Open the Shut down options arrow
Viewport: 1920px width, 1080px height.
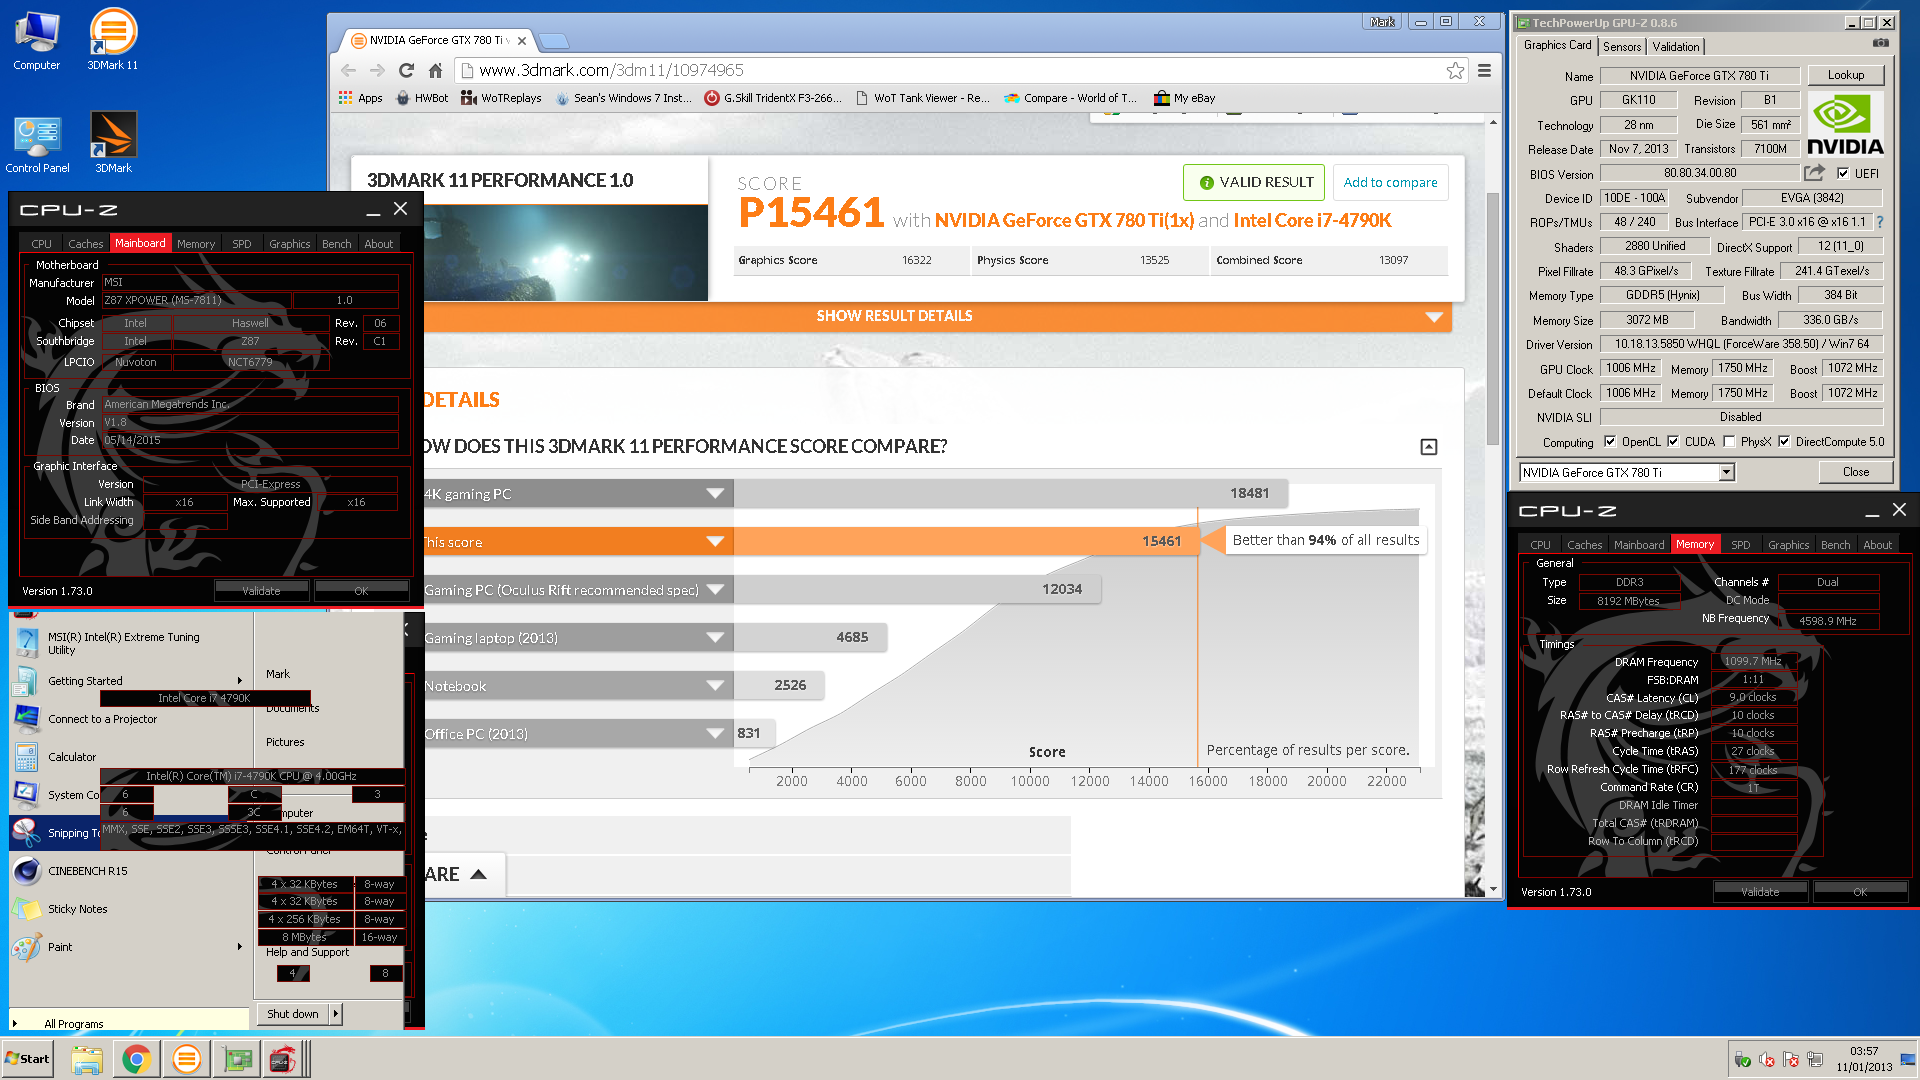336,1013
